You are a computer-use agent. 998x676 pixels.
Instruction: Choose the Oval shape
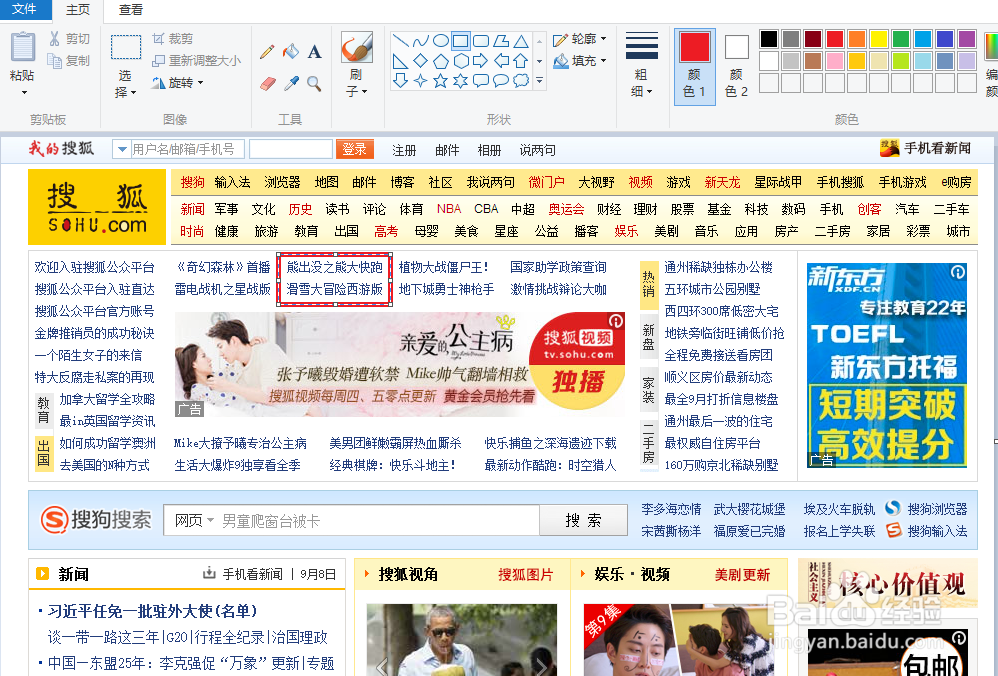pos(441,41)
